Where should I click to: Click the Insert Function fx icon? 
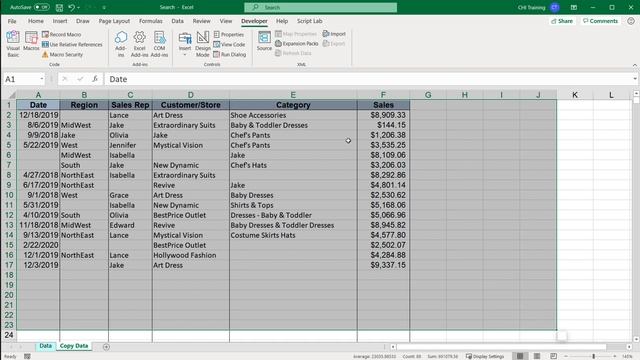[x=95, y=79]
